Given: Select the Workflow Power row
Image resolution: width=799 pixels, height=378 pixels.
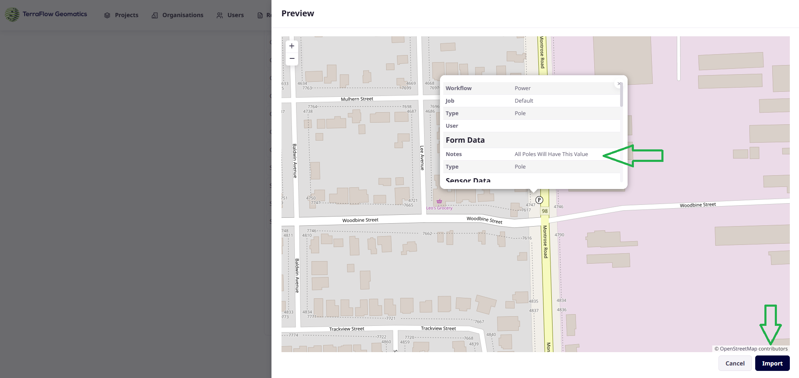Looking at the screenshot, I should coord(531,88).
